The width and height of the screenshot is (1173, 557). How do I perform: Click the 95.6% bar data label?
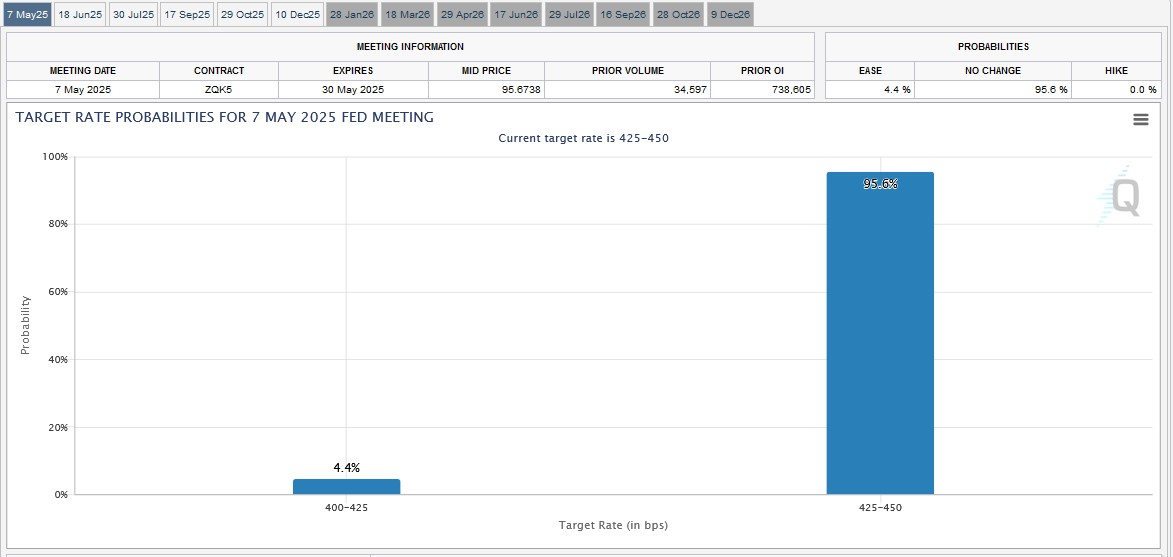880,184
